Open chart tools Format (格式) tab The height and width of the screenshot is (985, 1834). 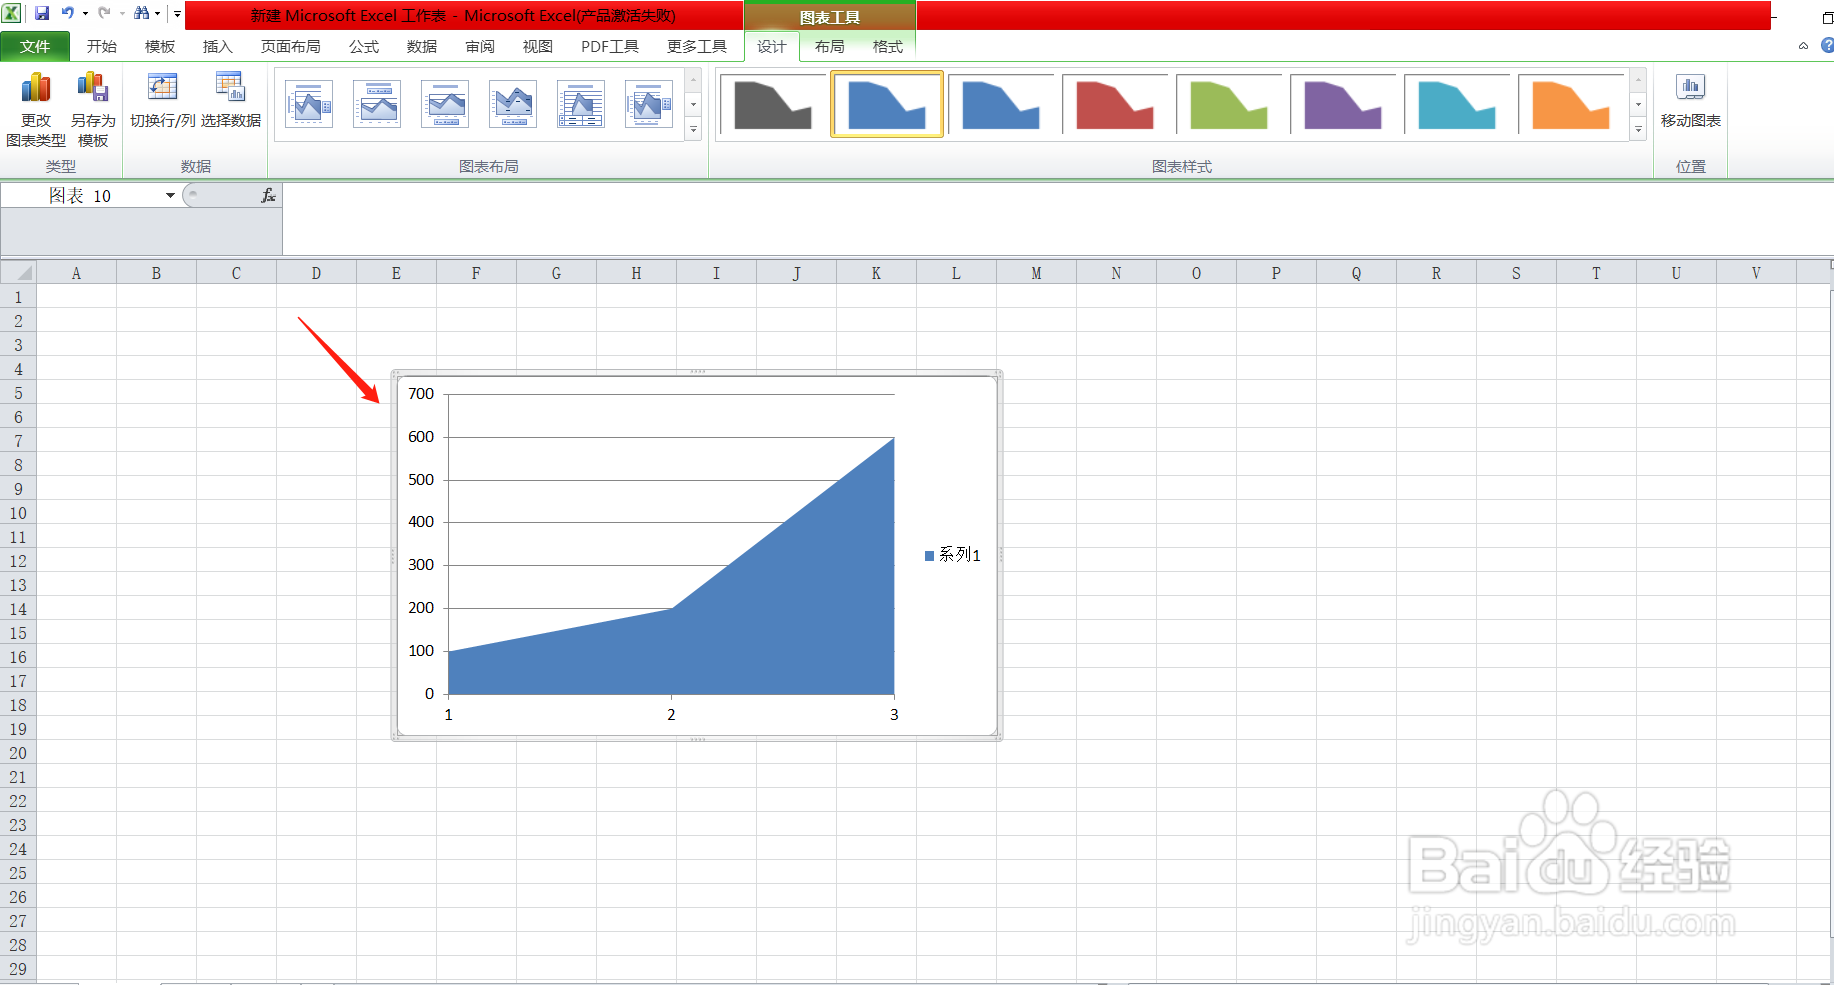pos(888,47)
